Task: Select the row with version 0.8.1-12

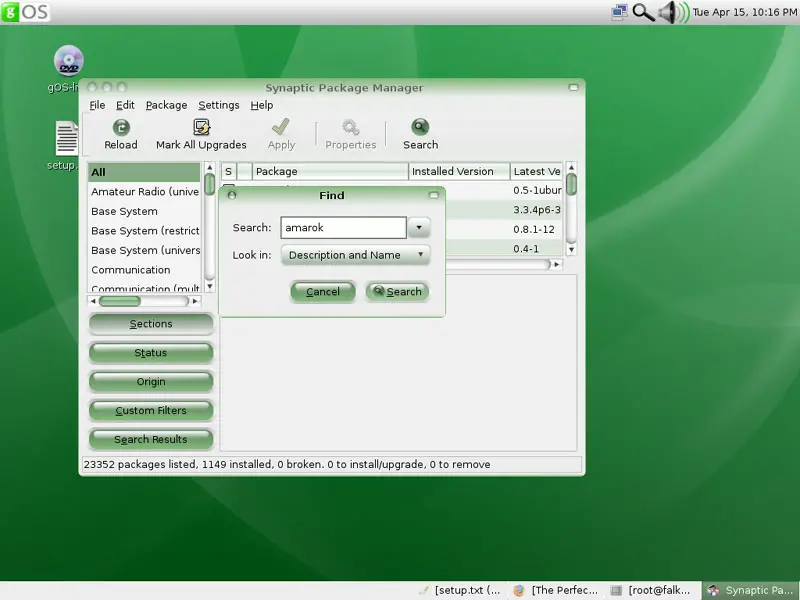Action: [x=504, y=230]
